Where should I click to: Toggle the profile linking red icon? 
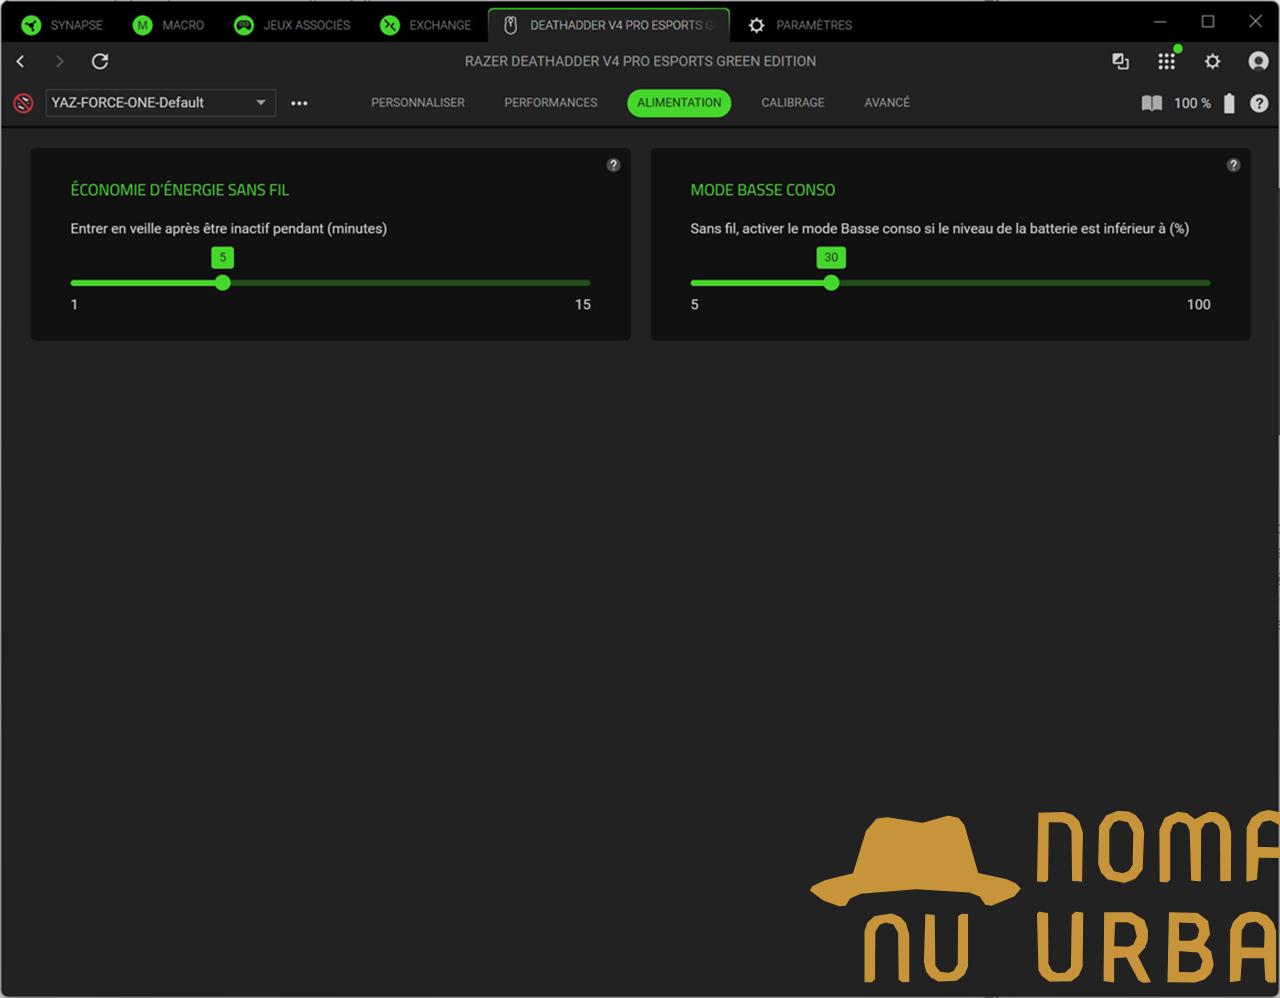22,103
